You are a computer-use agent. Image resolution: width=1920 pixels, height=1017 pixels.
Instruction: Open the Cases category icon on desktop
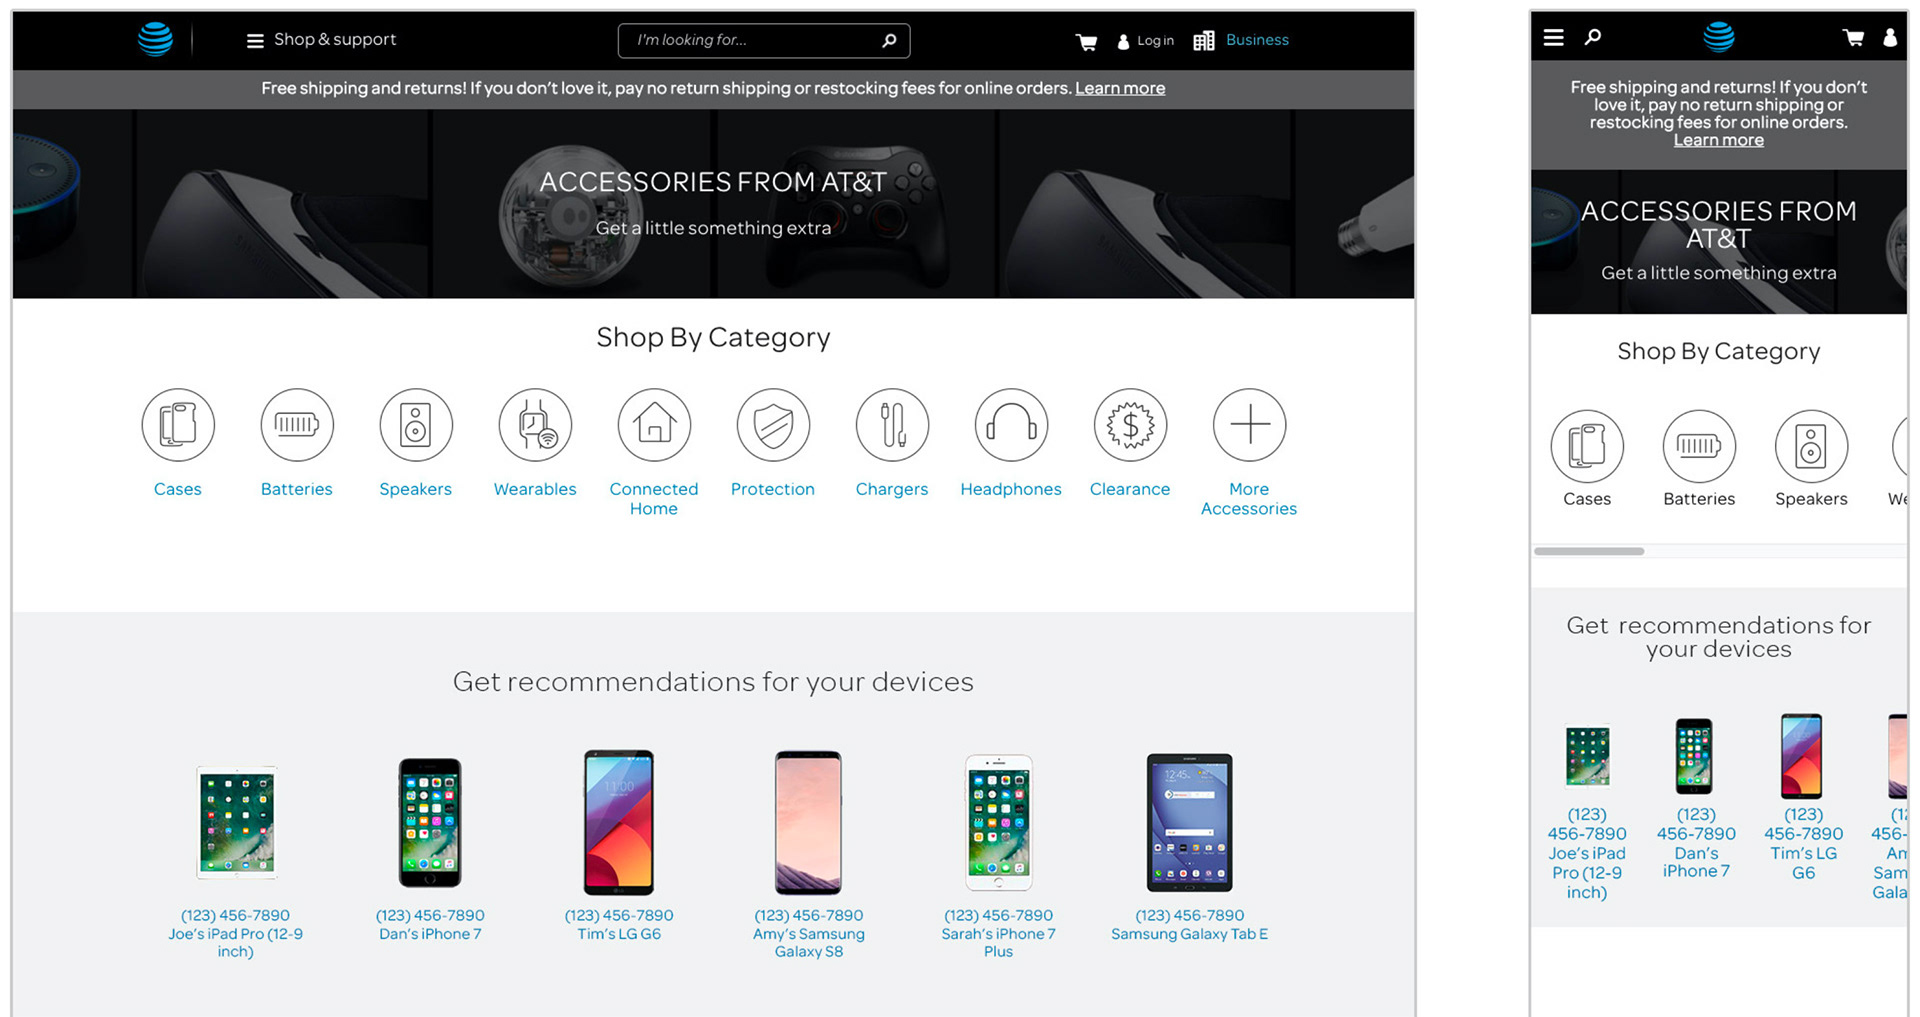(178, 425)
